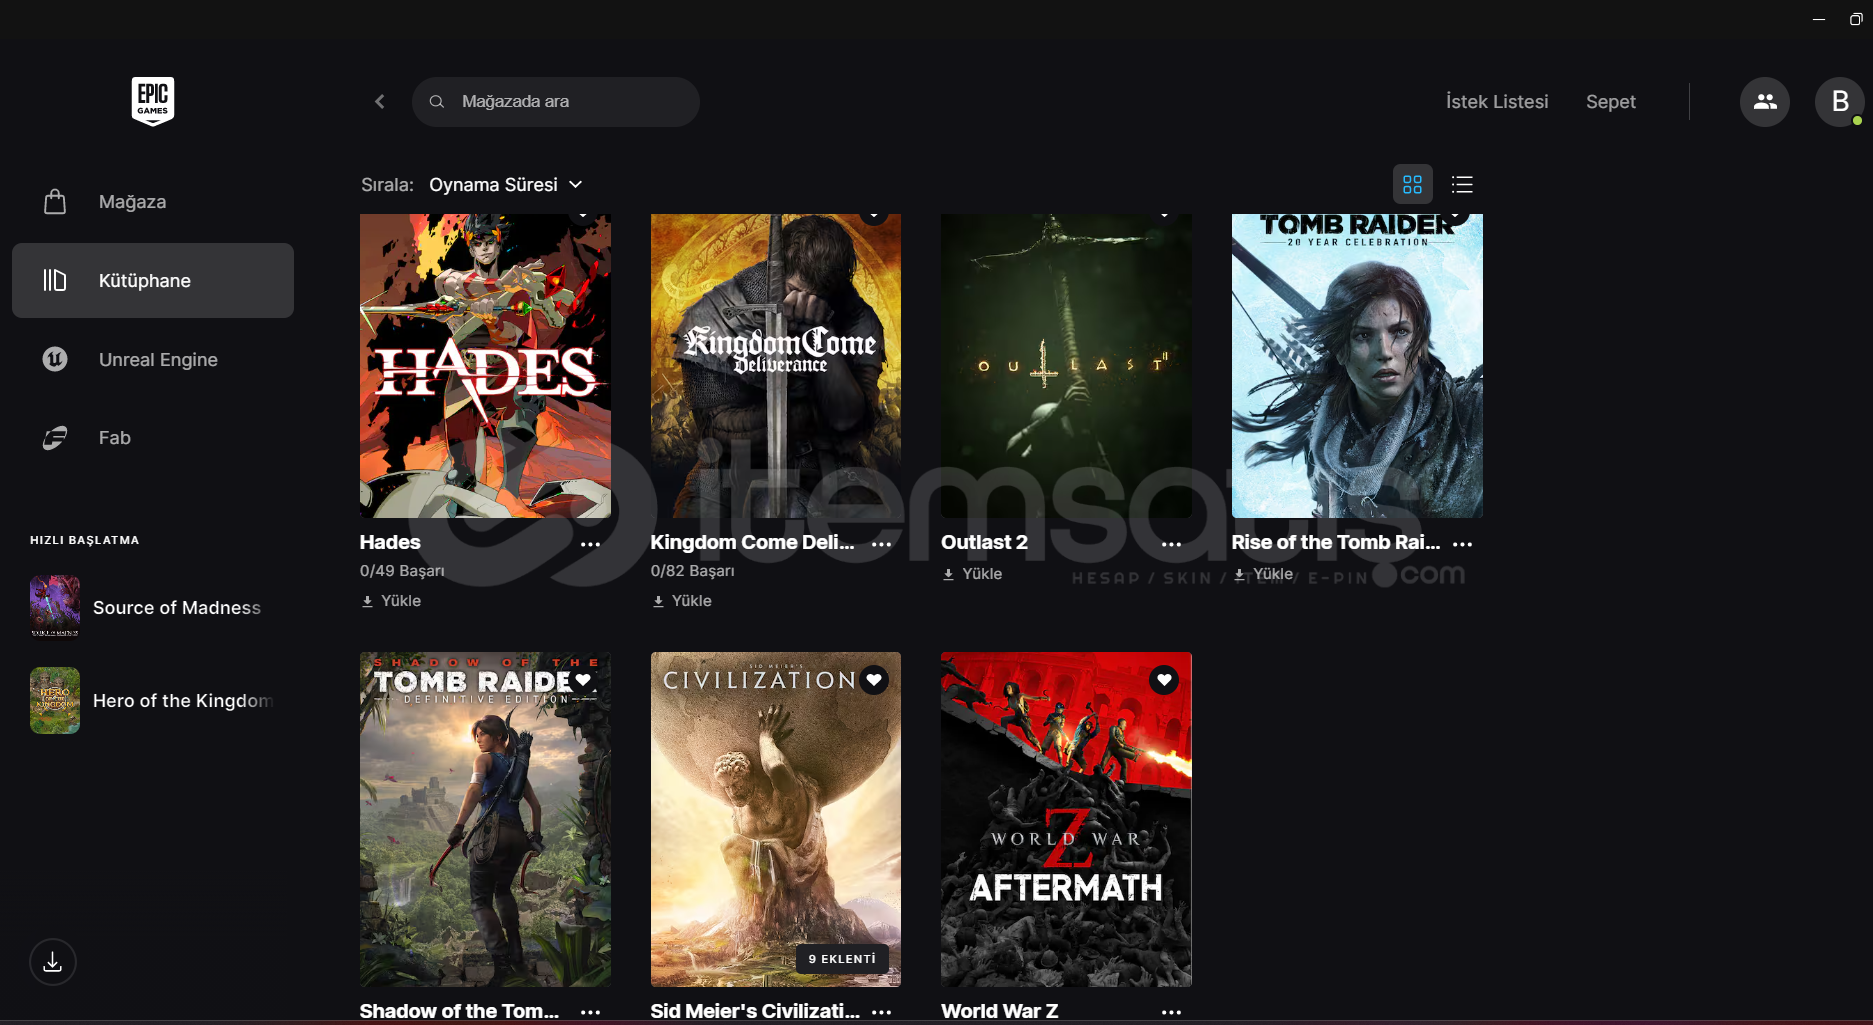1873x1025 pixels.
Task: Open more options for Kingdom Come Deliverance
Action: pos(881,544)
